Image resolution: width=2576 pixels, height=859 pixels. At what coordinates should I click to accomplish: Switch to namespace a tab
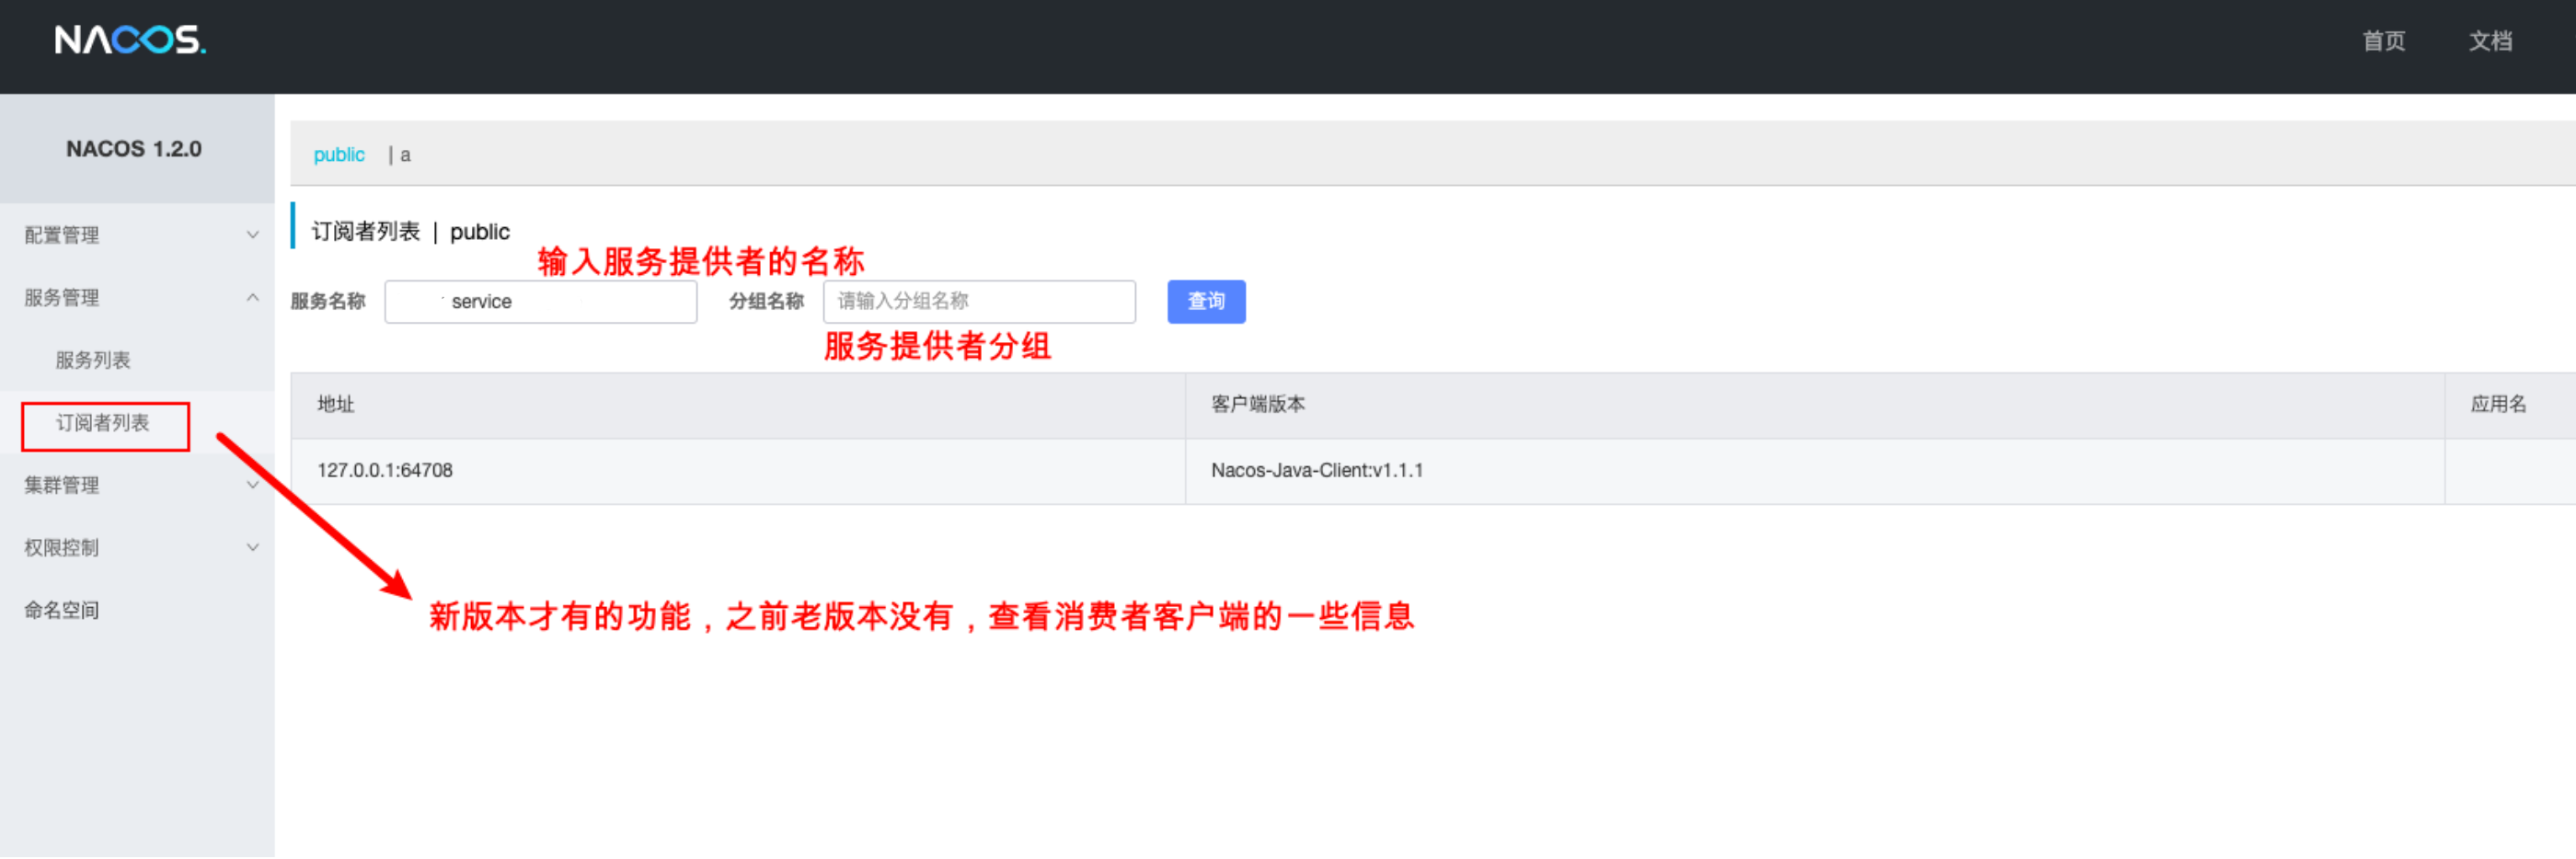click(405, 155)
